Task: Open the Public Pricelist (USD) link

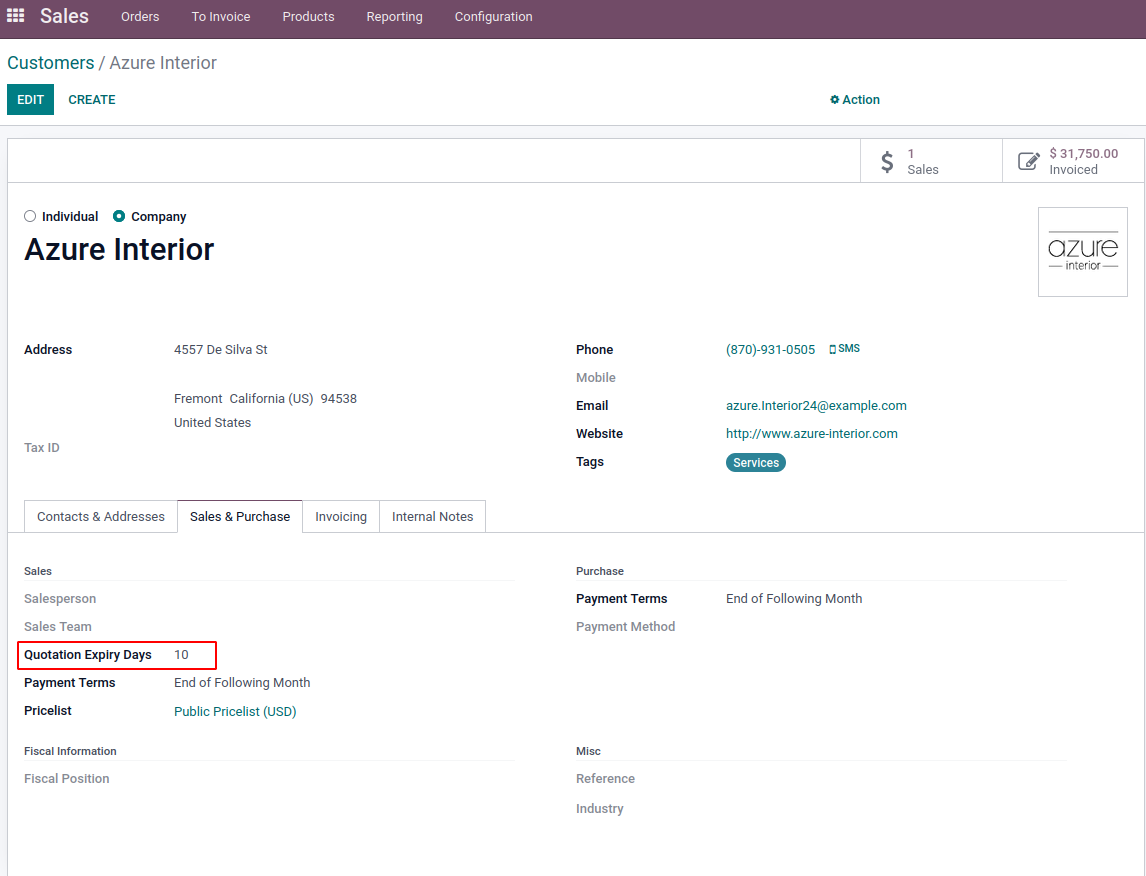Action: (x=235, y=712)
